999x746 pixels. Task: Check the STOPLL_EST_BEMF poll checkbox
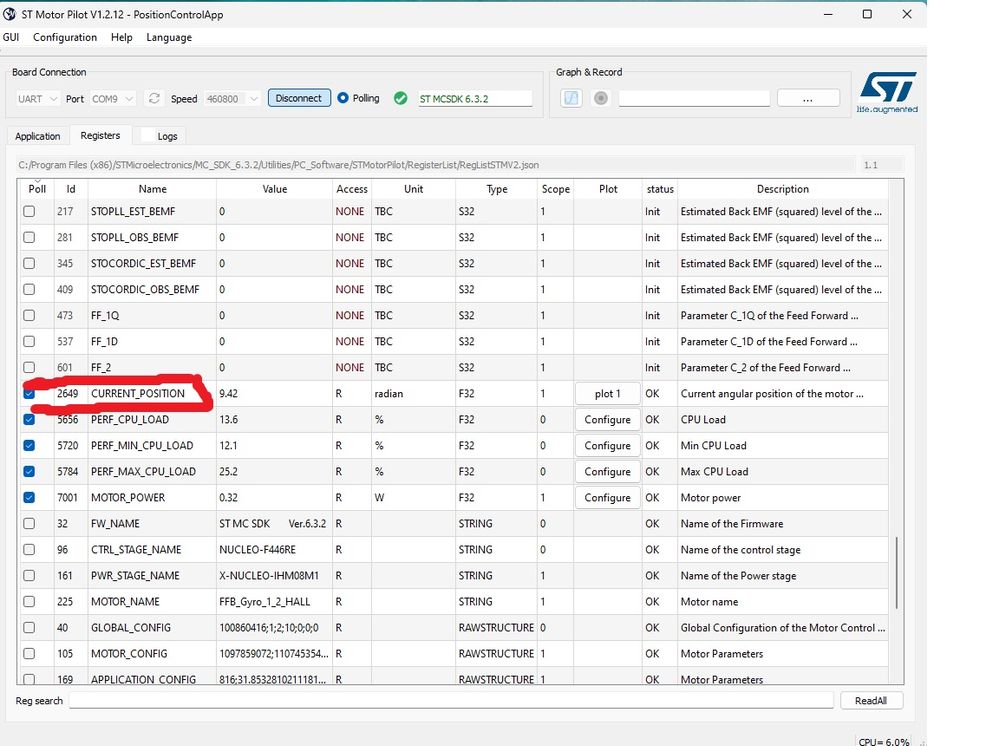(29, 211)
